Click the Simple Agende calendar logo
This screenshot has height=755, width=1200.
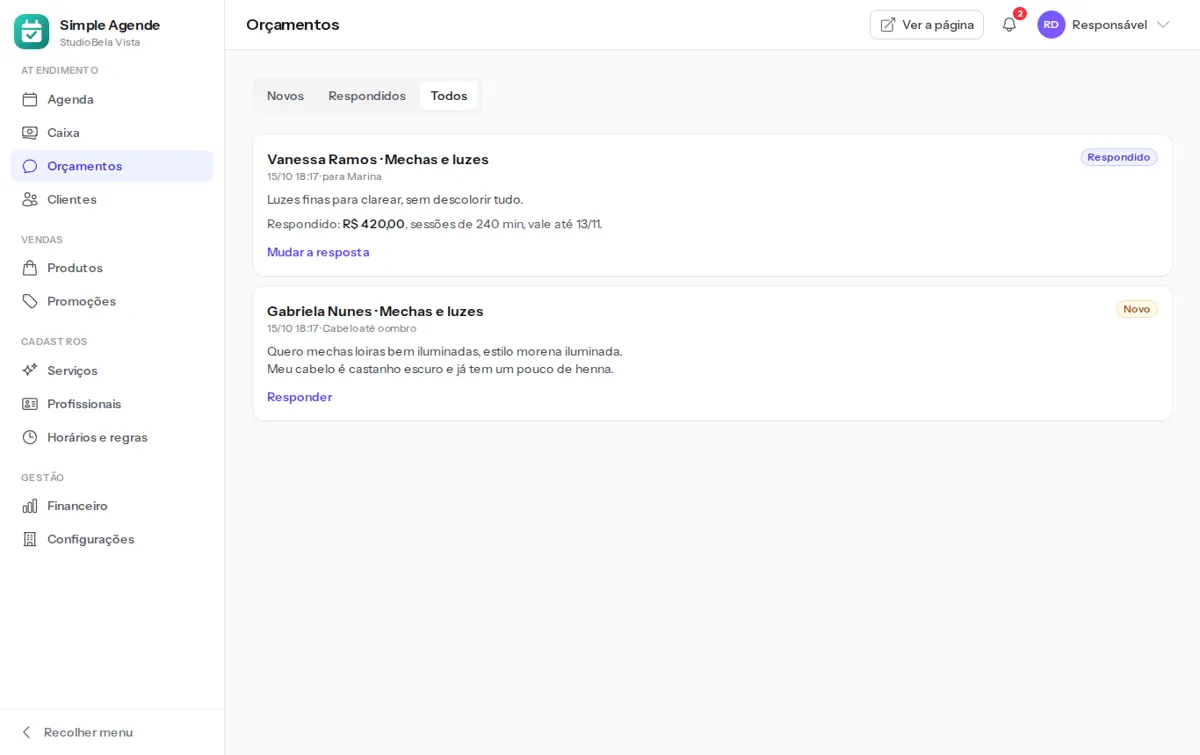tap(31, 32)
